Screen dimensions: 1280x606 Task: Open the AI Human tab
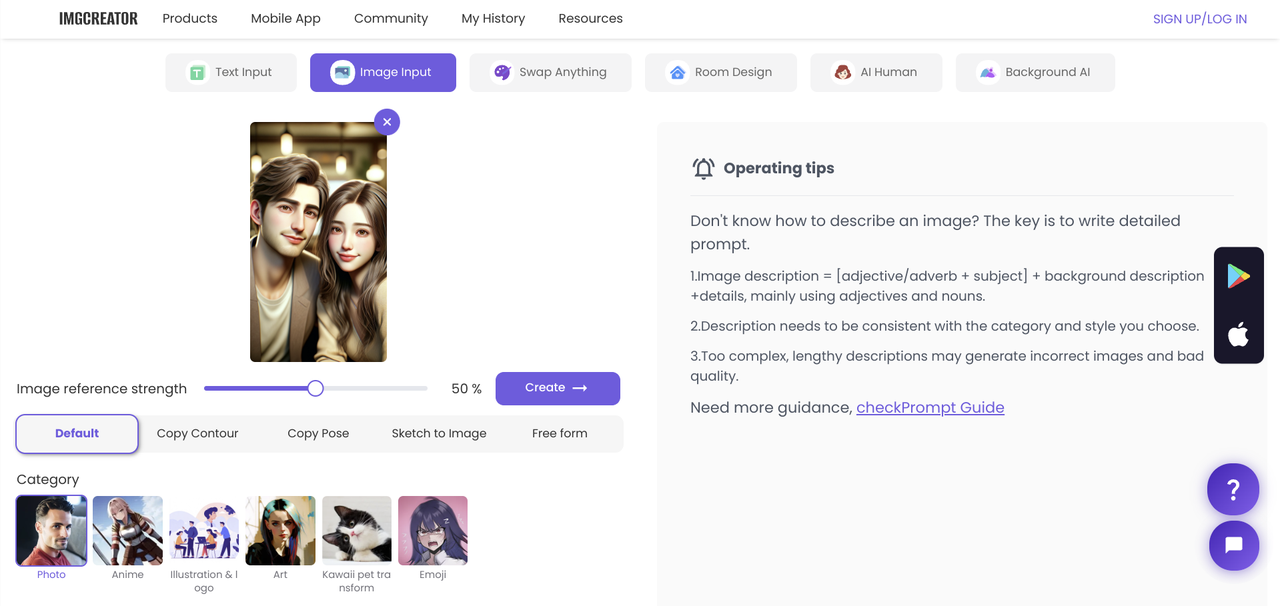pos(876,72)
